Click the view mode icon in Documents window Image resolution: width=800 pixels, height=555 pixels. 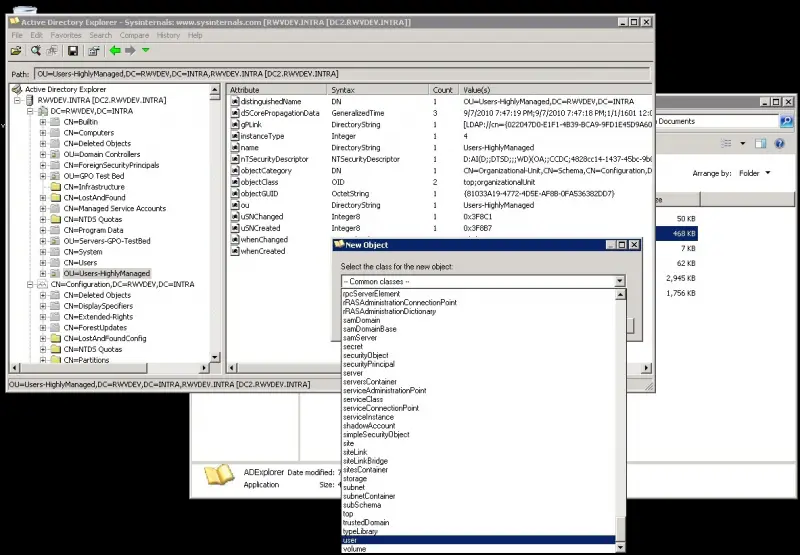point(726,143)
